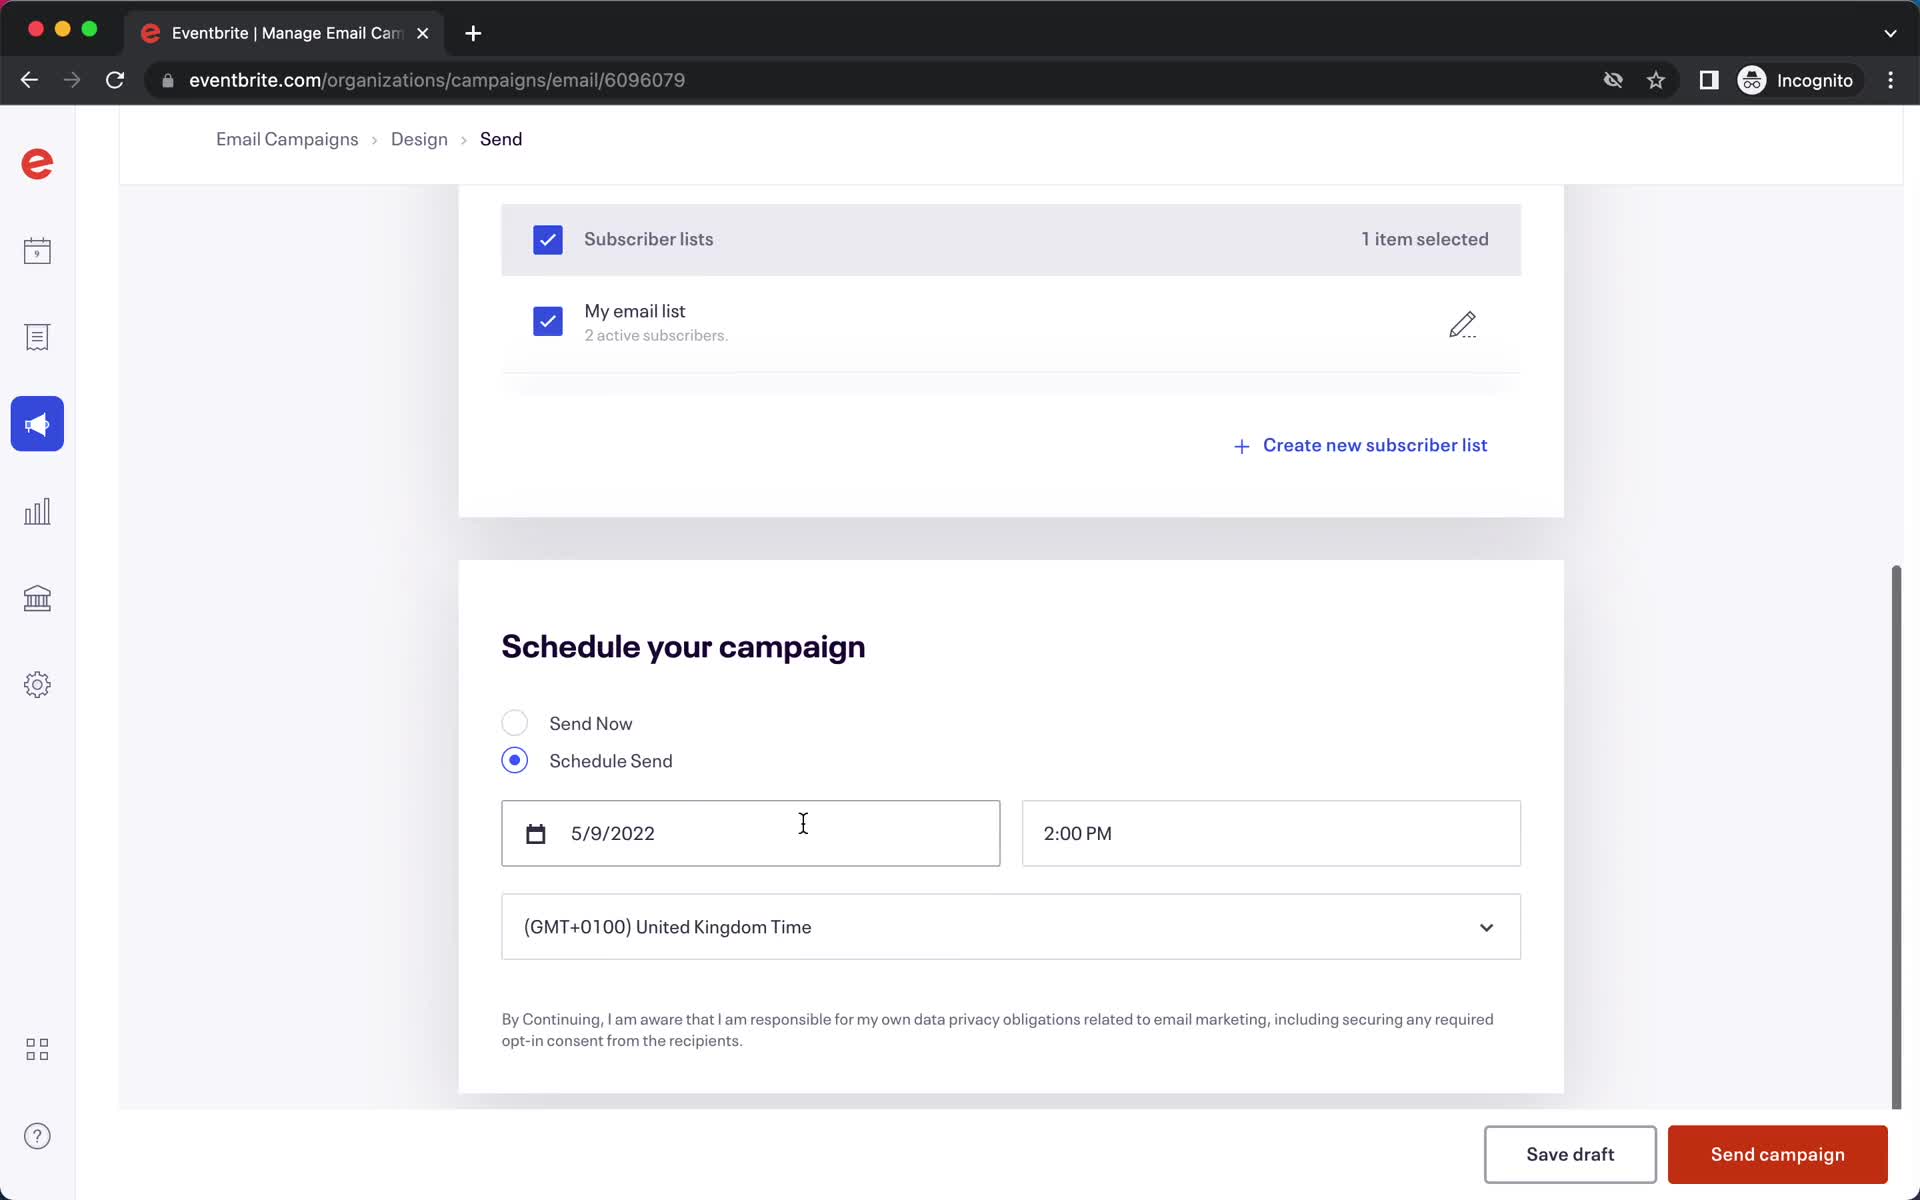Switch to the Eventbrite Manage Email tab
Screen dimensions: 1920x1200
pos(285,33)
